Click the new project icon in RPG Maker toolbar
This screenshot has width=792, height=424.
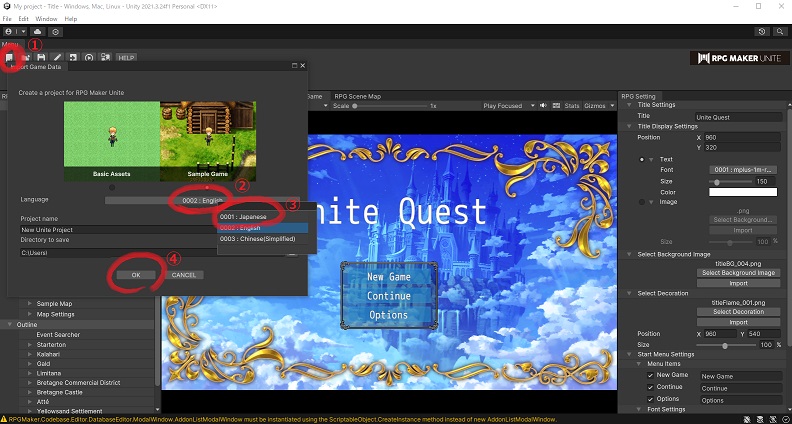coord(9,58)
